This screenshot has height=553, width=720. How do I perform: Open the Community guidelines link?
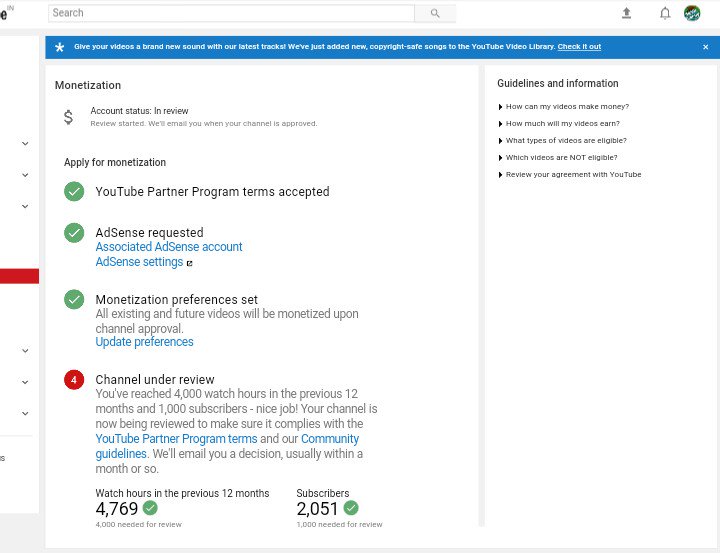pos(227,446)
